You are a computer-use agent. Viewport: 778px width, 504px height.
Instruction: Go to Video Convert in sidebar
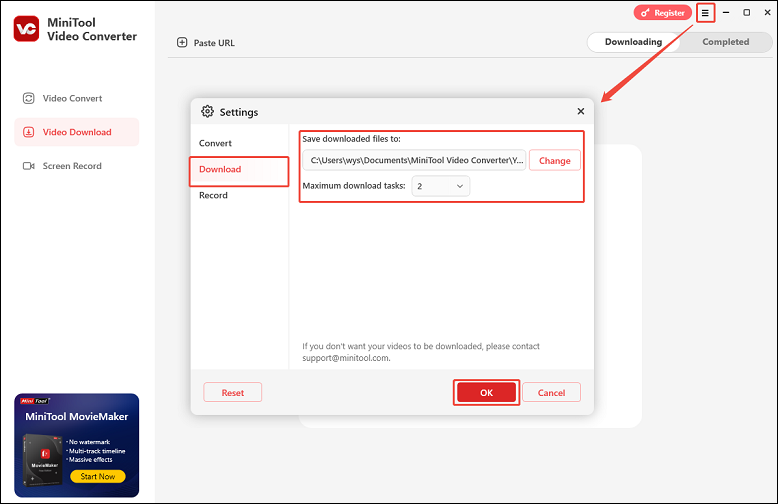tap(76, 98)
